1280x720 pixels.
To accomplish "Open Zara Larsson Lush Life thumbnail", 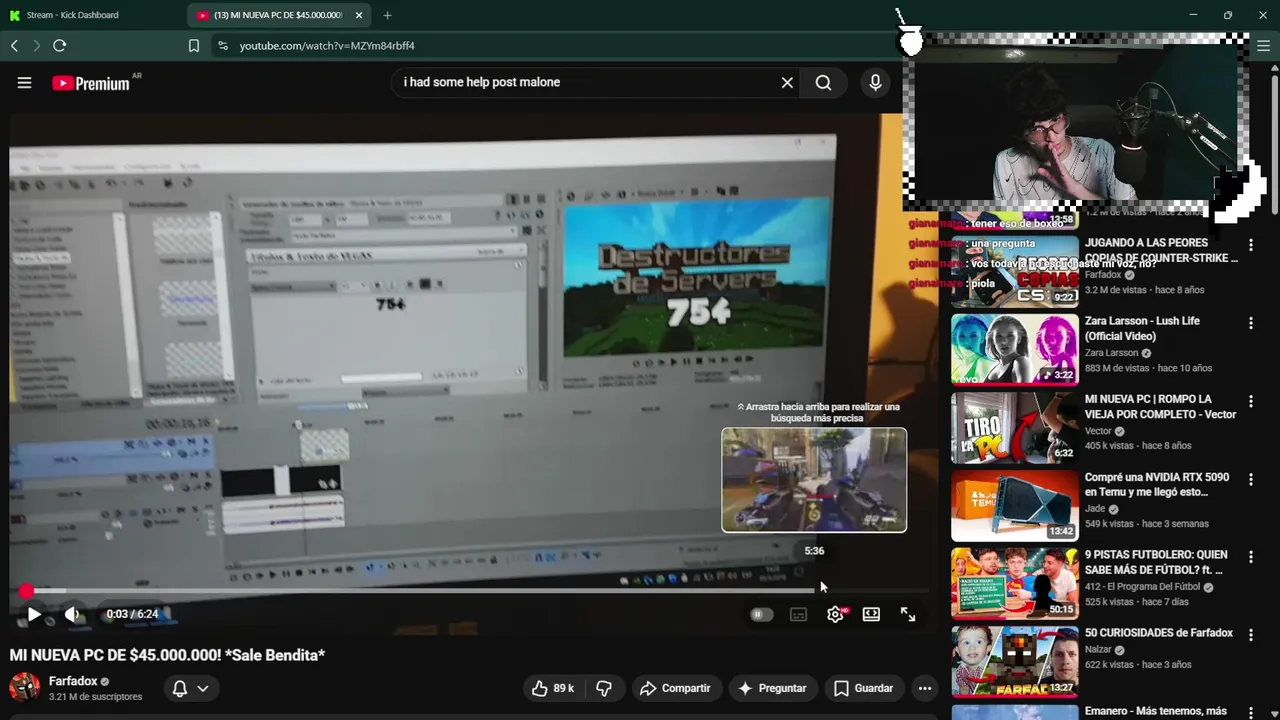I will click(1015, 350).
